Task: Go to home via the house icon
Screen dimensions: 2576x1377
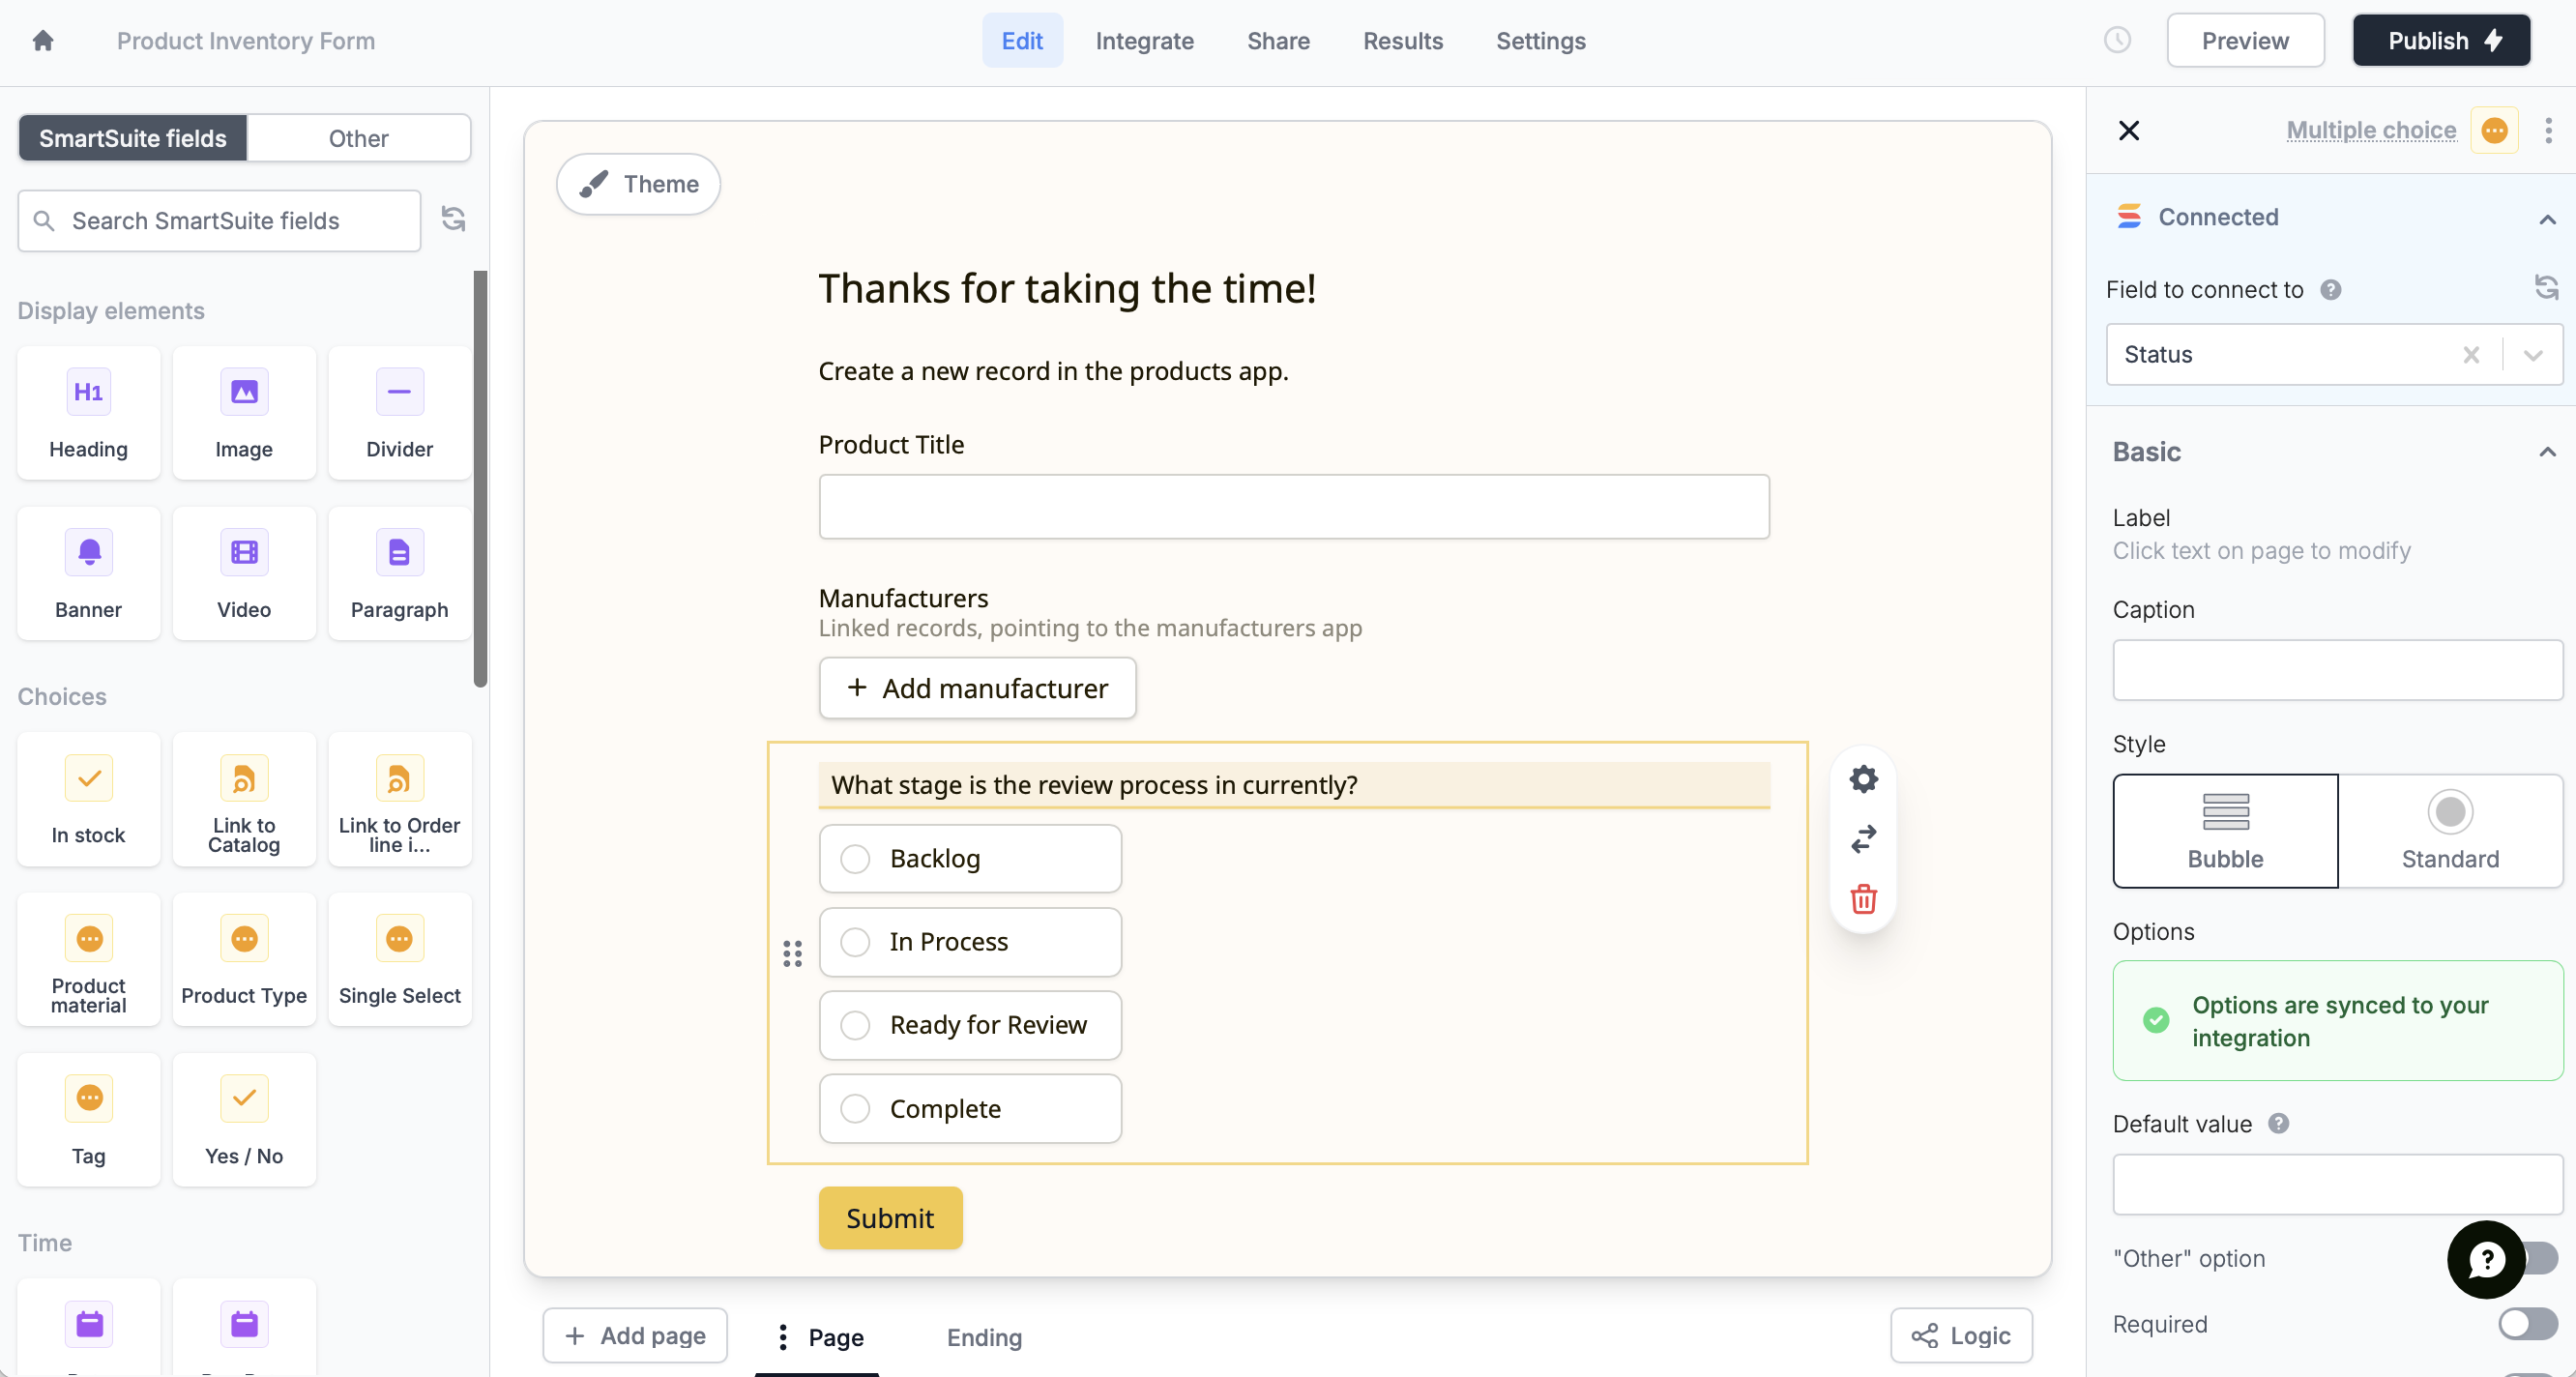Action: (43, 40)
